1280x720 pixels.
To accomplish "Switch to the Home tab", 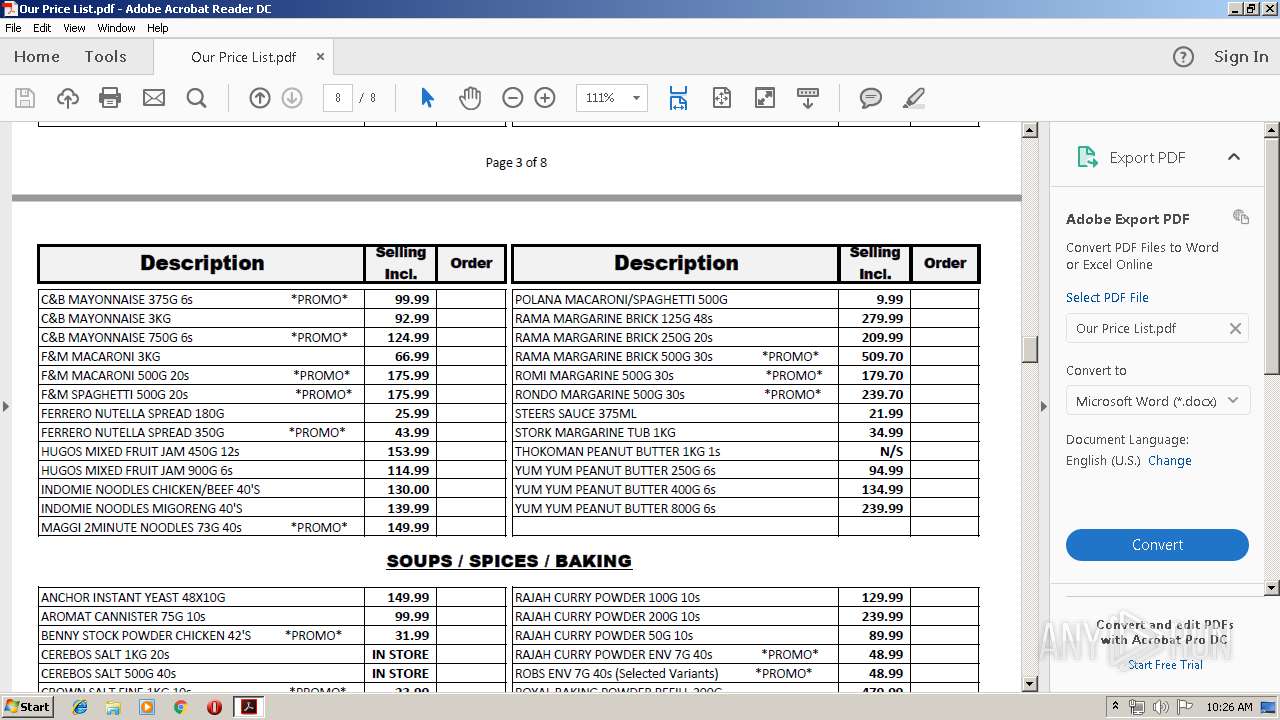I will (x=37, y=57).
